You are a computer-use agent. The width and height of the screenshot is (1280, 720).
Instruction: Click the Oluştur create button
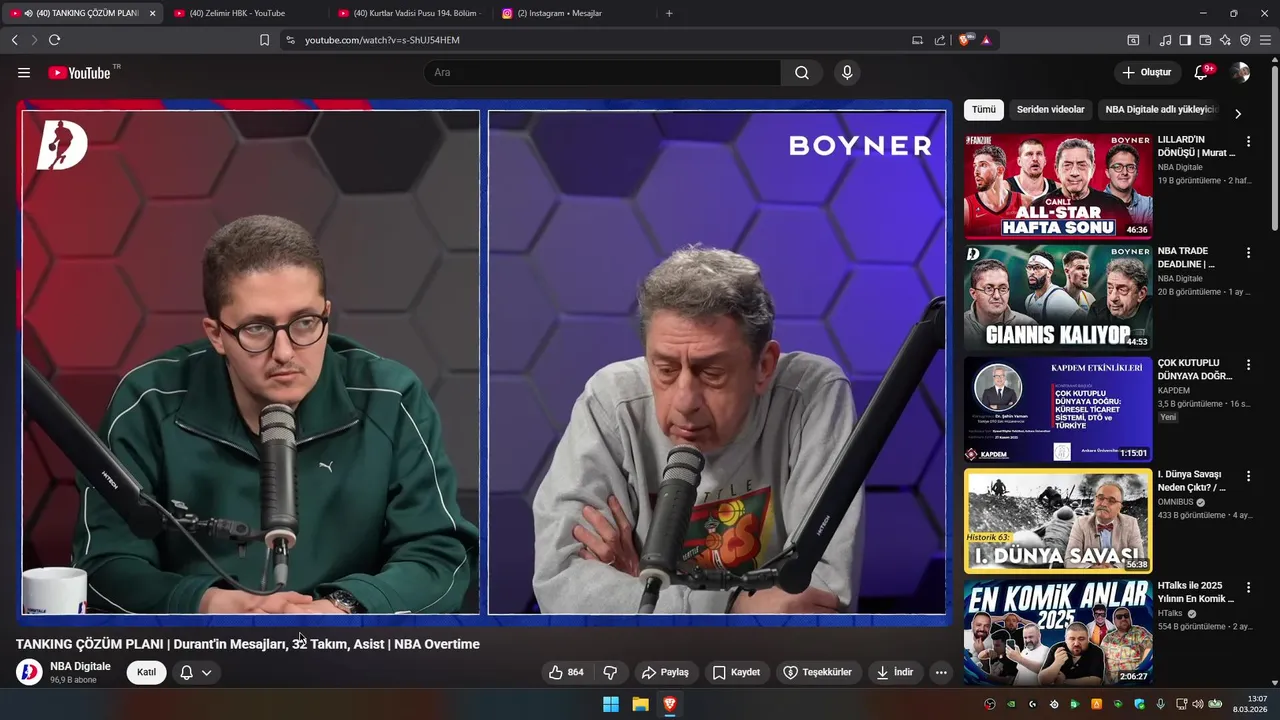coord(1146,72)
